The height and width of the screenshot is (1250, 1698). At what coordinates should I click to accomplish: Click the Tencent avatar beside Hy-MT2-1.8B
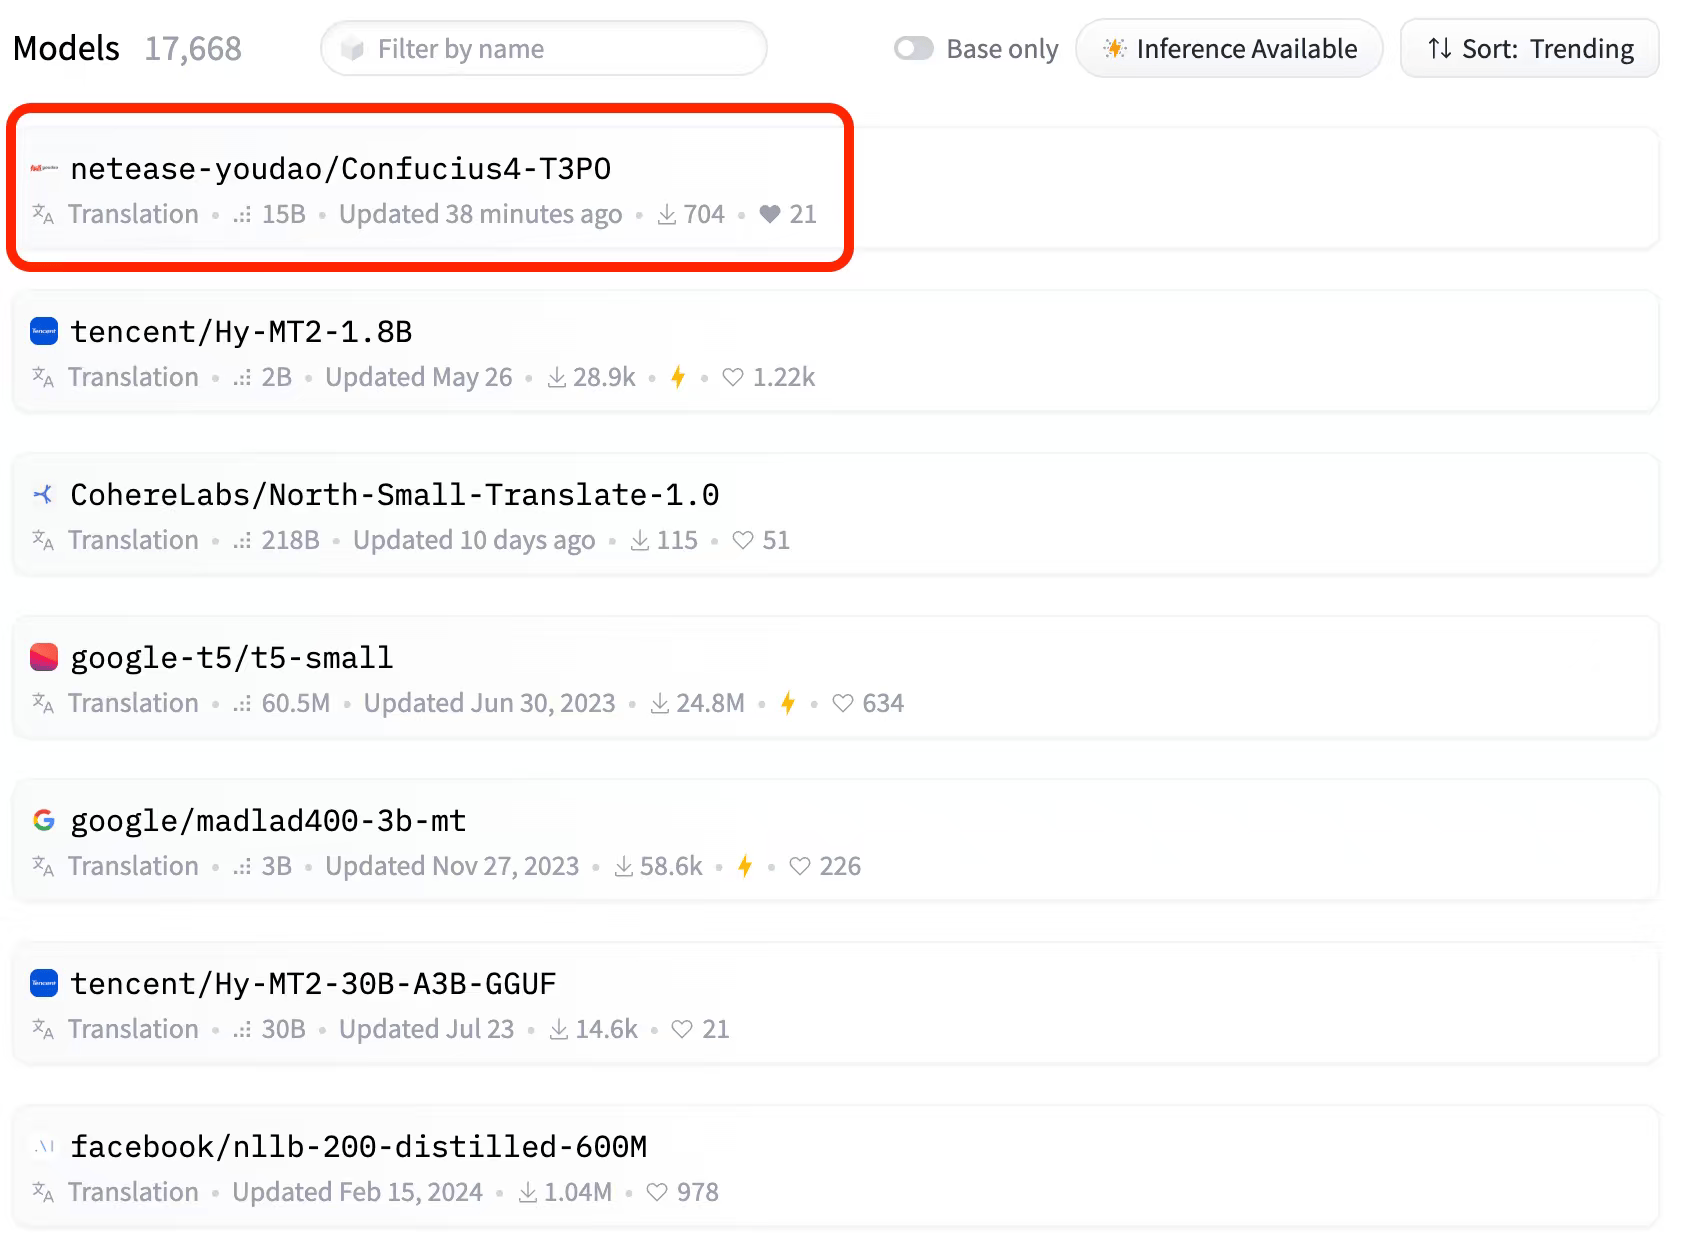(x=44, y=331)
